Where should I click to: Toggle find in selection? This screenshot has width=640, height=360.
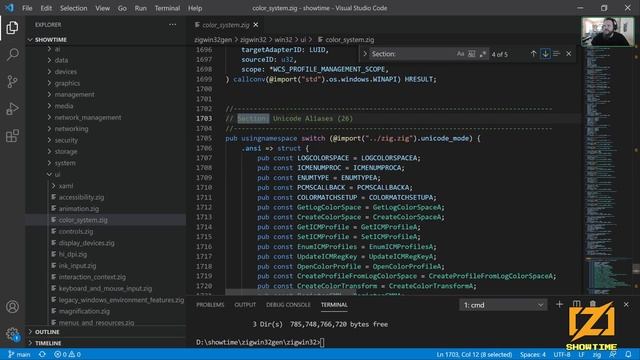pyautogui.click(x=556, y=54)
